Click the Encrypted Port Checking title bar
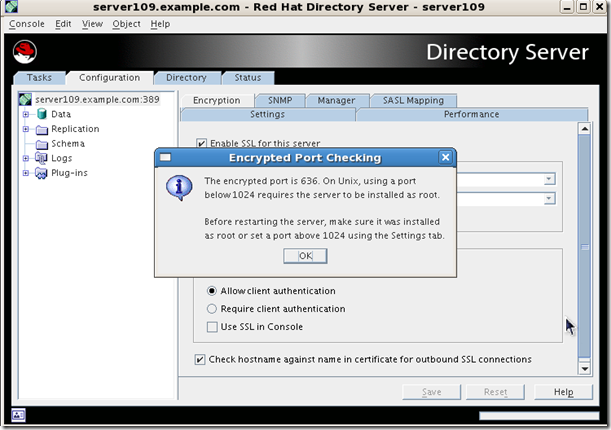The image size is (611, 430). (x=305, y=157)
